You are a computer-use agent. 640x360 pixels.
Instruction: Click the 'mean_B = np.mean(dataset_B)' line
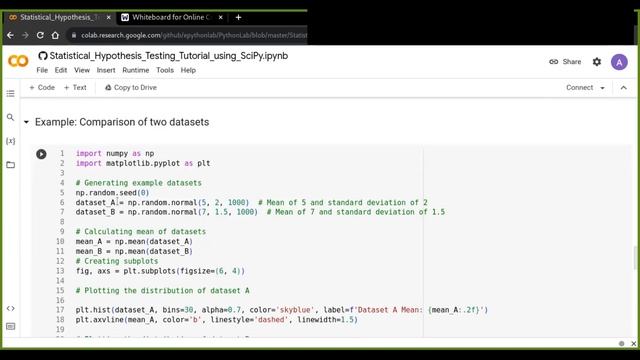point(134,251)
